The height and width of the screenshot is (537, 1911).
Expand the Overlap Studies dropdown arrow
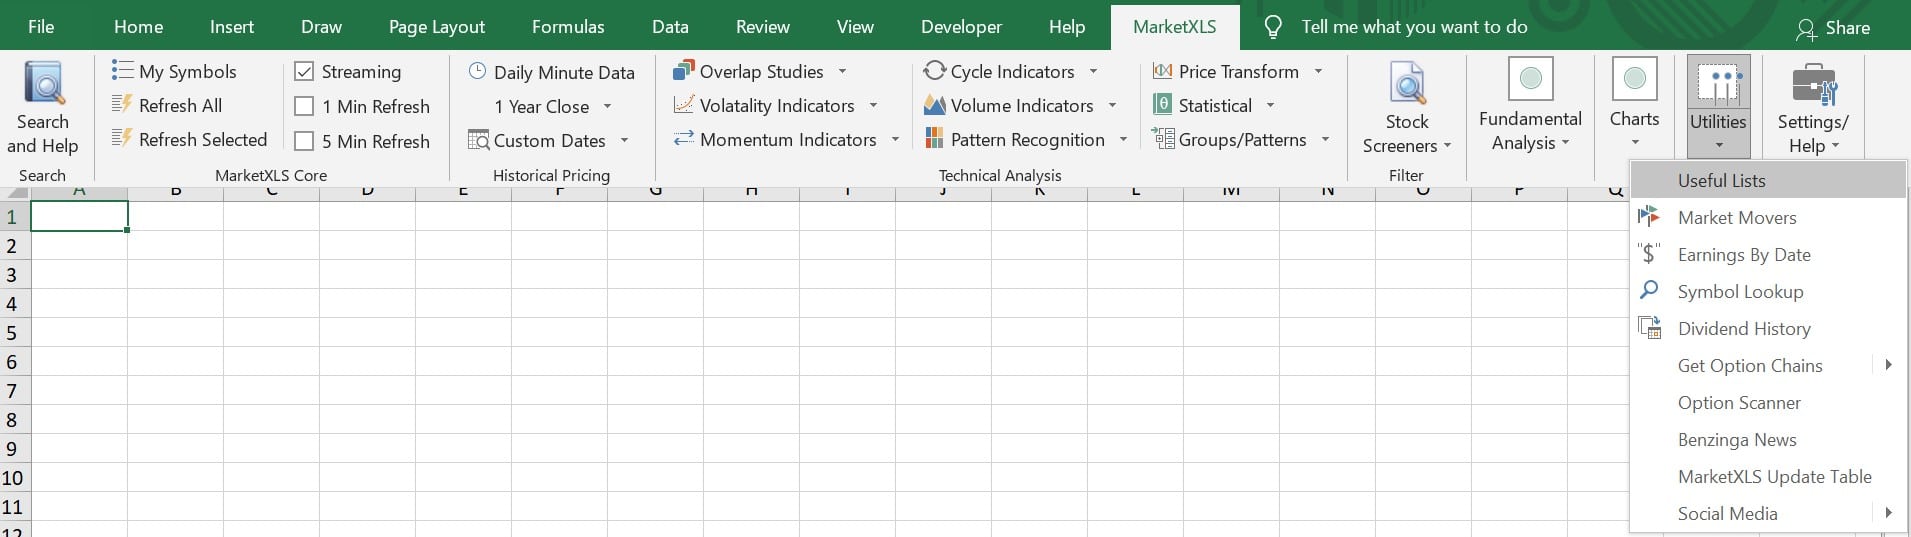coord(842,72)
